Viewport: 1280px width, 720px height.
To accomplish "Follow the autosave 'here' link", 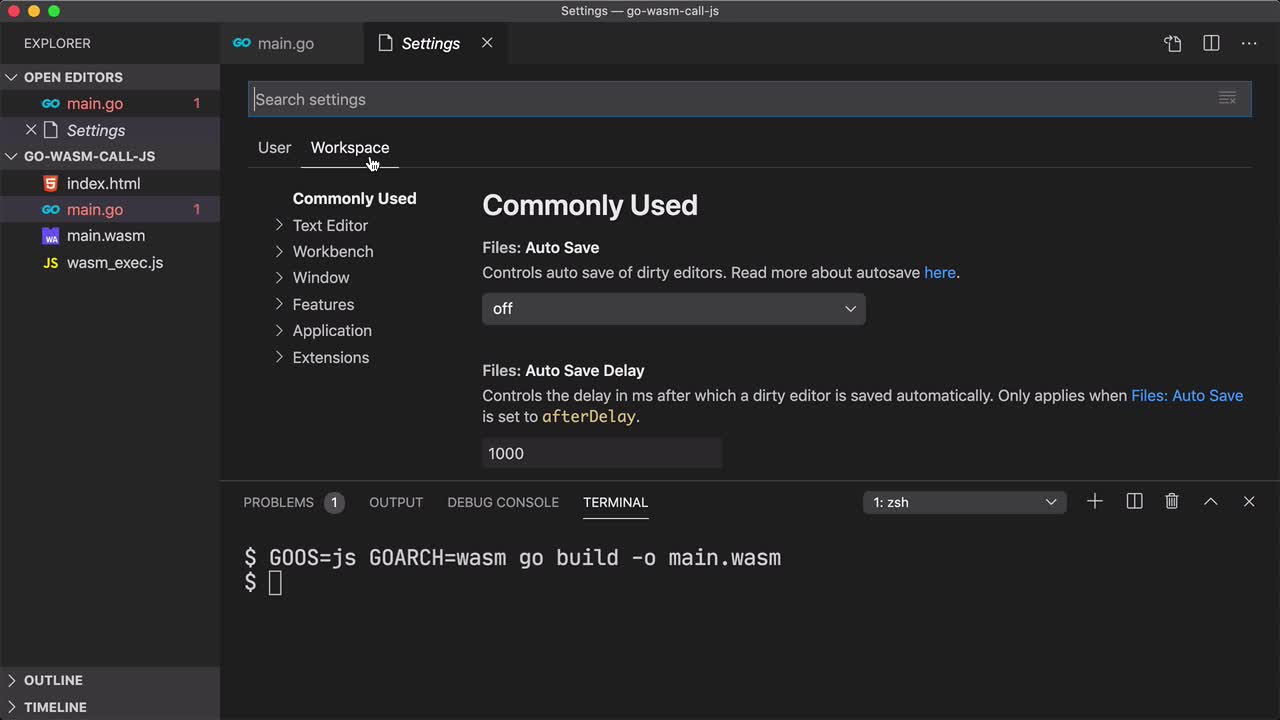I will coord(939,272).
